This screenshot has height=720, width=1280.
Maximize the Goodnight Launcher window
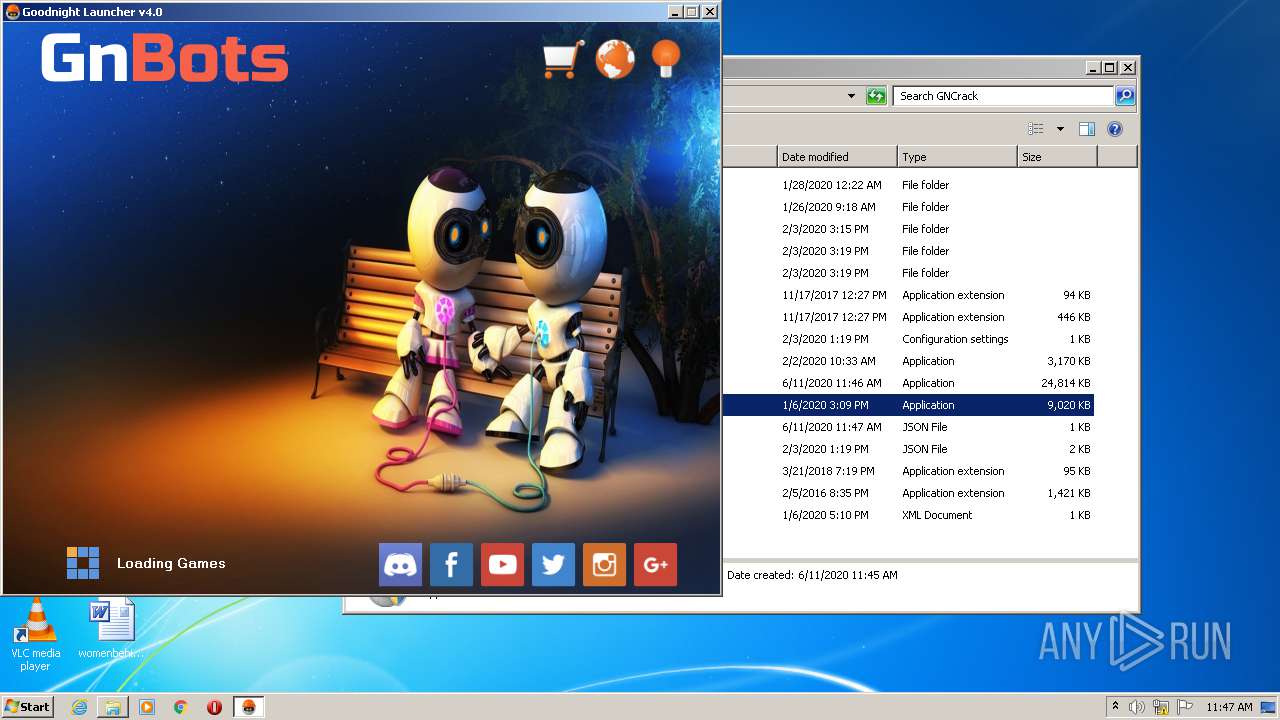(691, 12)
